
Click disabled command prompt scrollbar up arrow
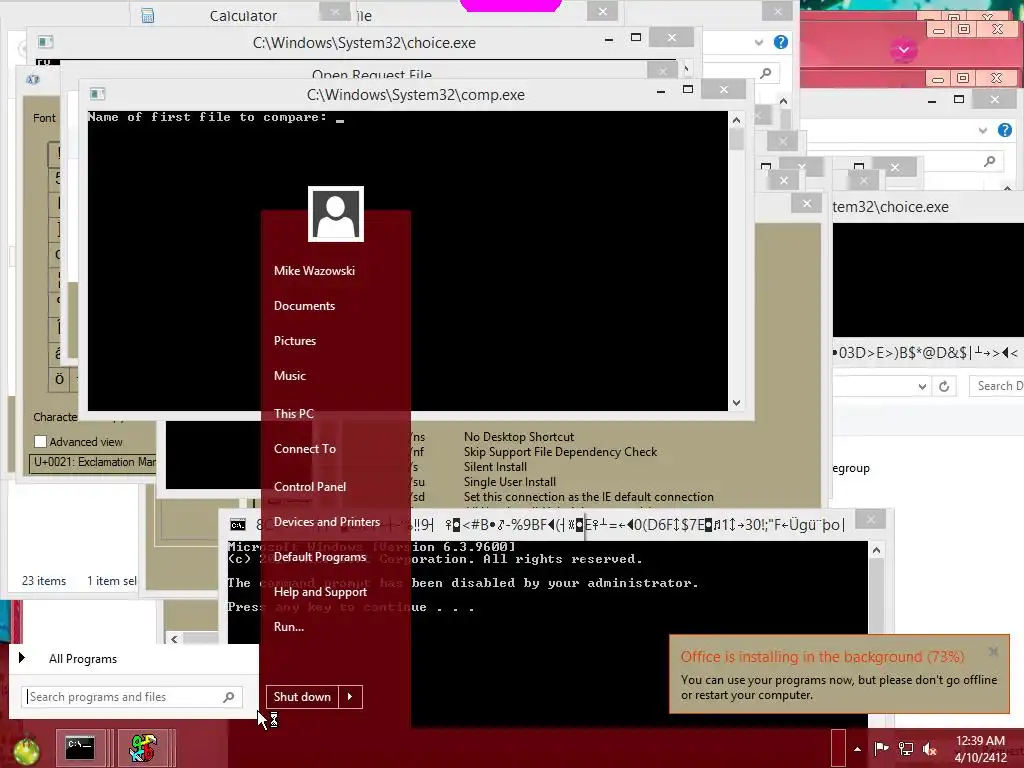(x=876, y=551)
